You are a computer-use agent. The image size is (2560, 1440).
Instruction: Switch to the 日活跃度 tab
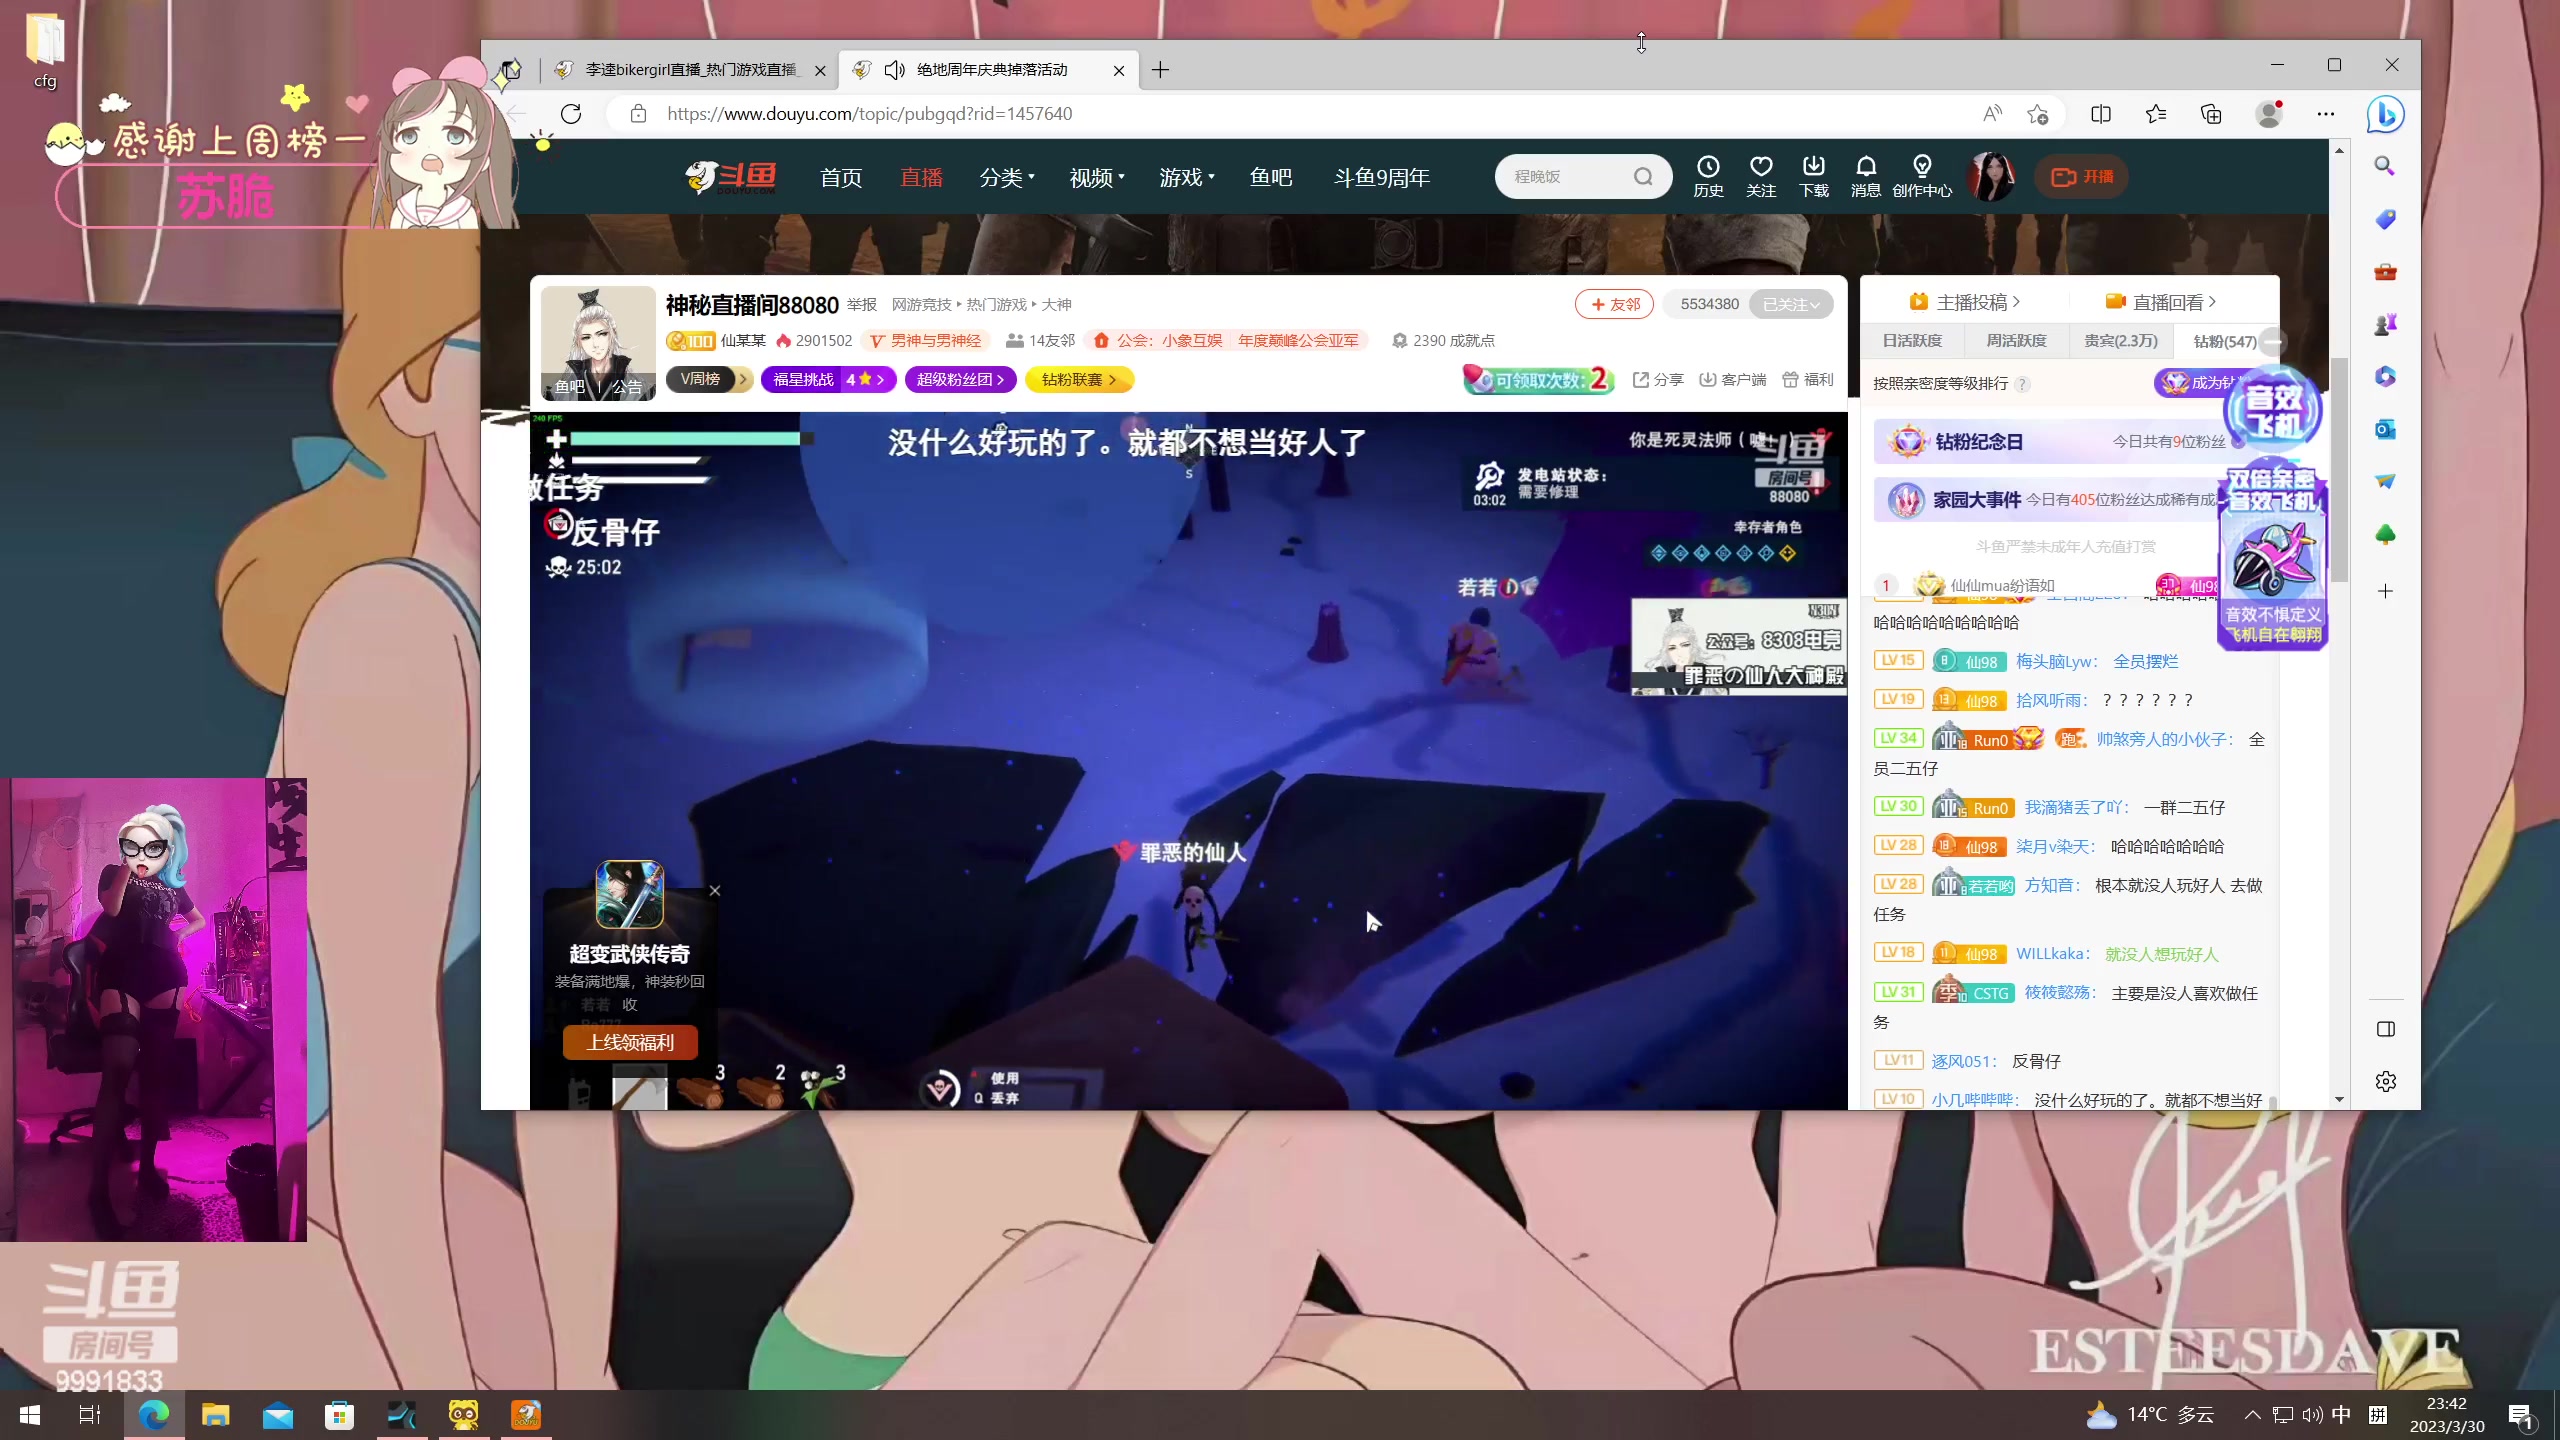point(1912,341)
